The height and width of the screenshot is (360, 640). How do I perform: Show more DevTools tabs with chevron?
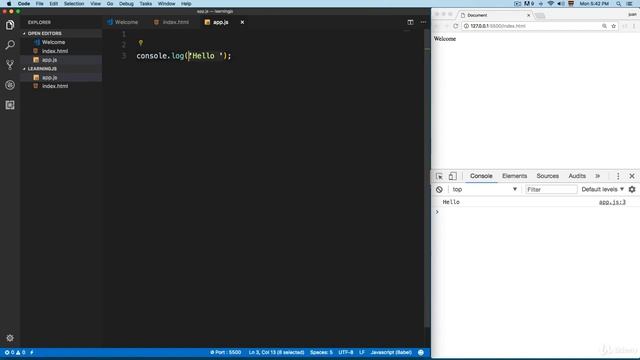point(598,176)
